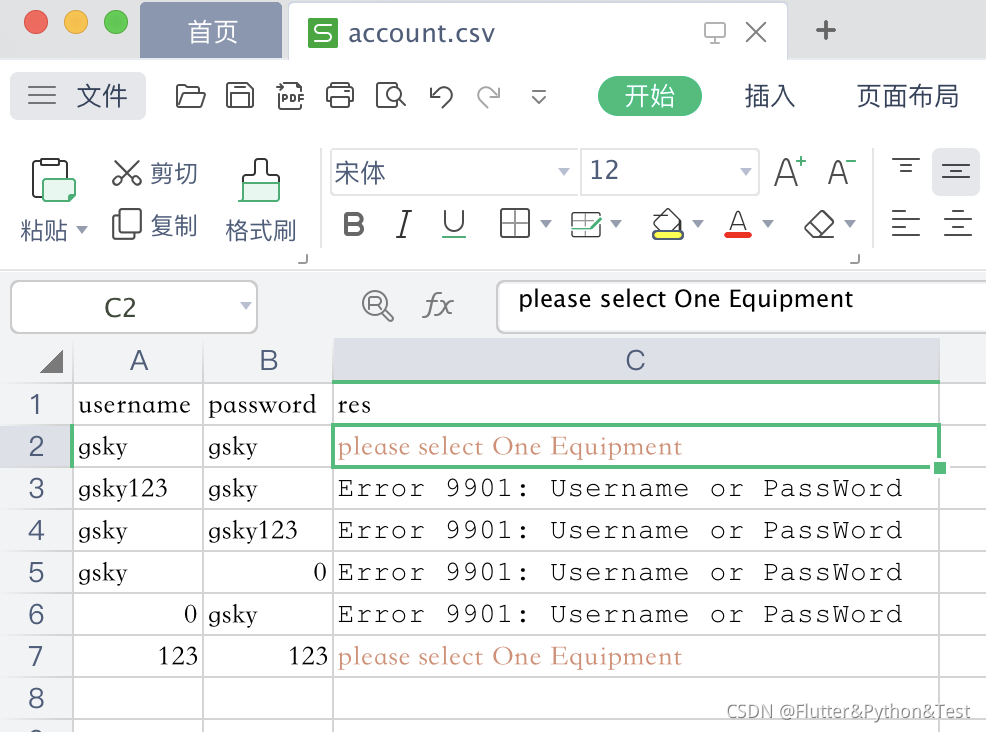Select row 5 header

(x=36, y=572)
